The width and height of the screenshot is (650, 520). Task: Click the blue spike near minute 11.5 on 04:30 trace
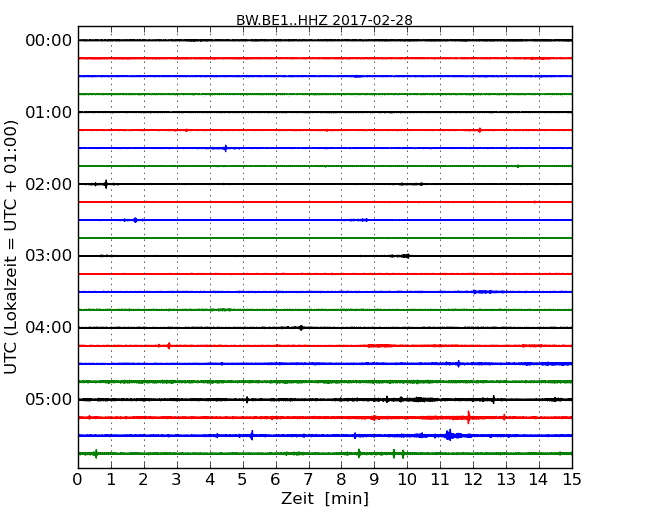[x=458, y=364]
